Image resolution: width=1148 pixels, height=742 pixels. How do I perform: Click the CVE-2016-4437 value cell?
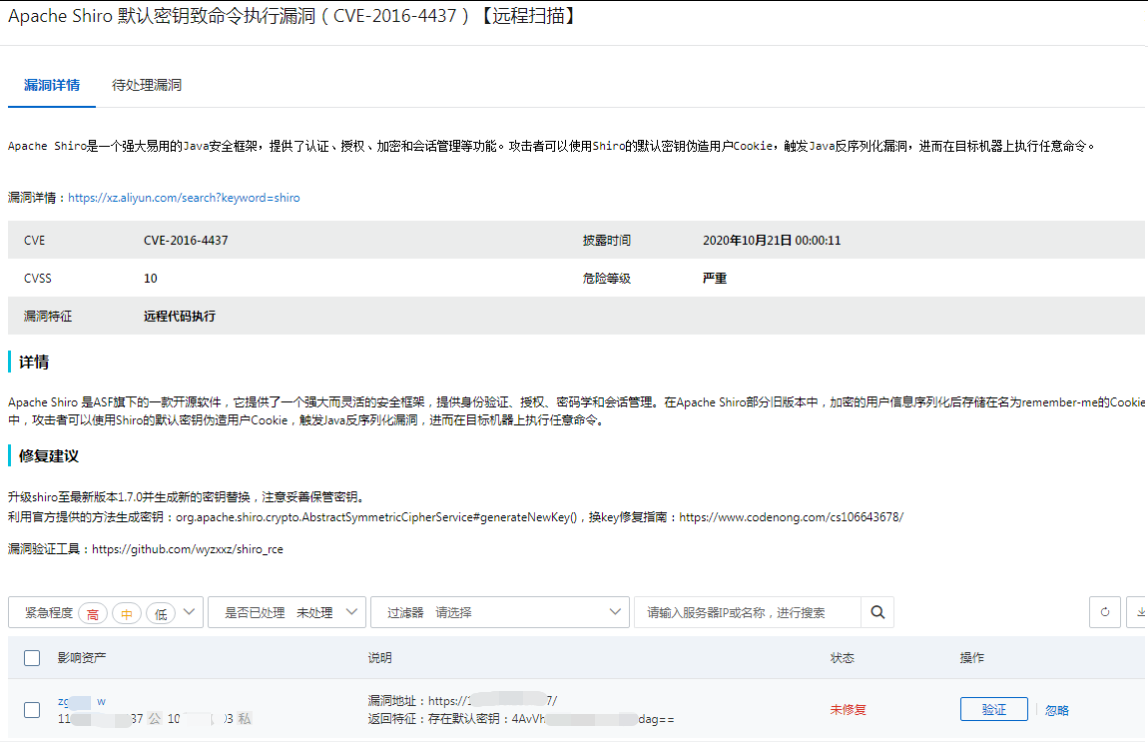186,240
